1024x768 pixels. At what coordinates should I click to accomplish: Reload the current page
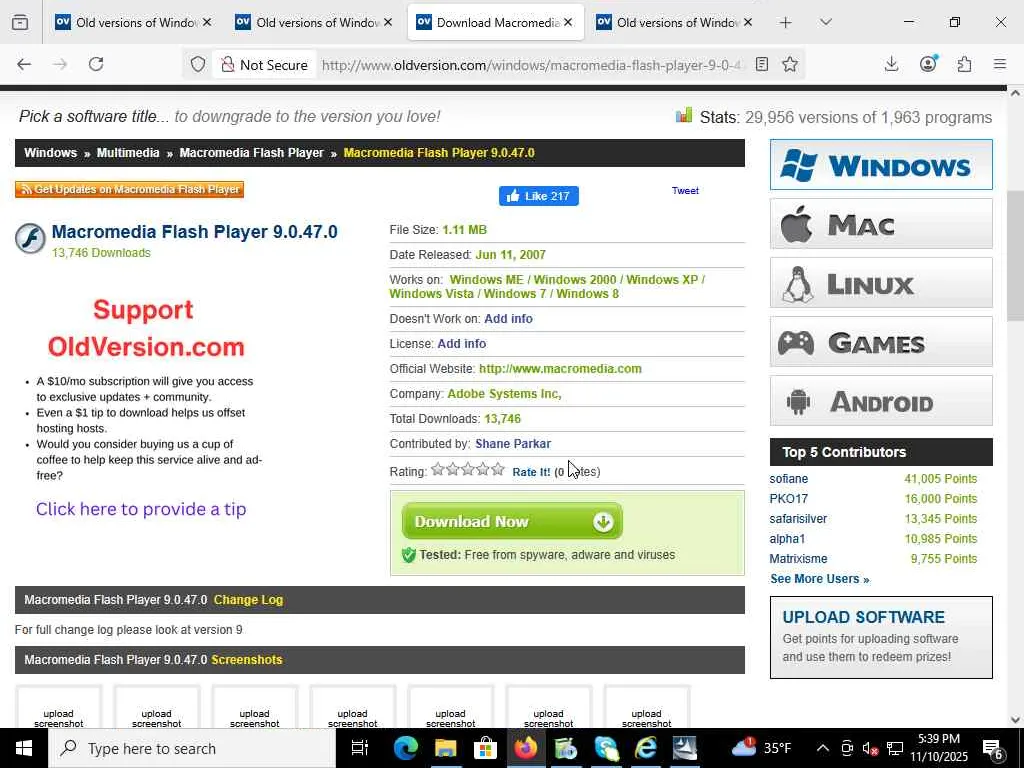coord(96,64)
